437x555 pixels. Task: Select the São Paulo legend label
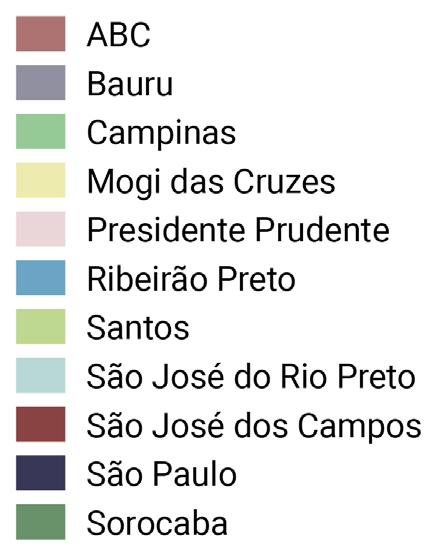[162, 474]
